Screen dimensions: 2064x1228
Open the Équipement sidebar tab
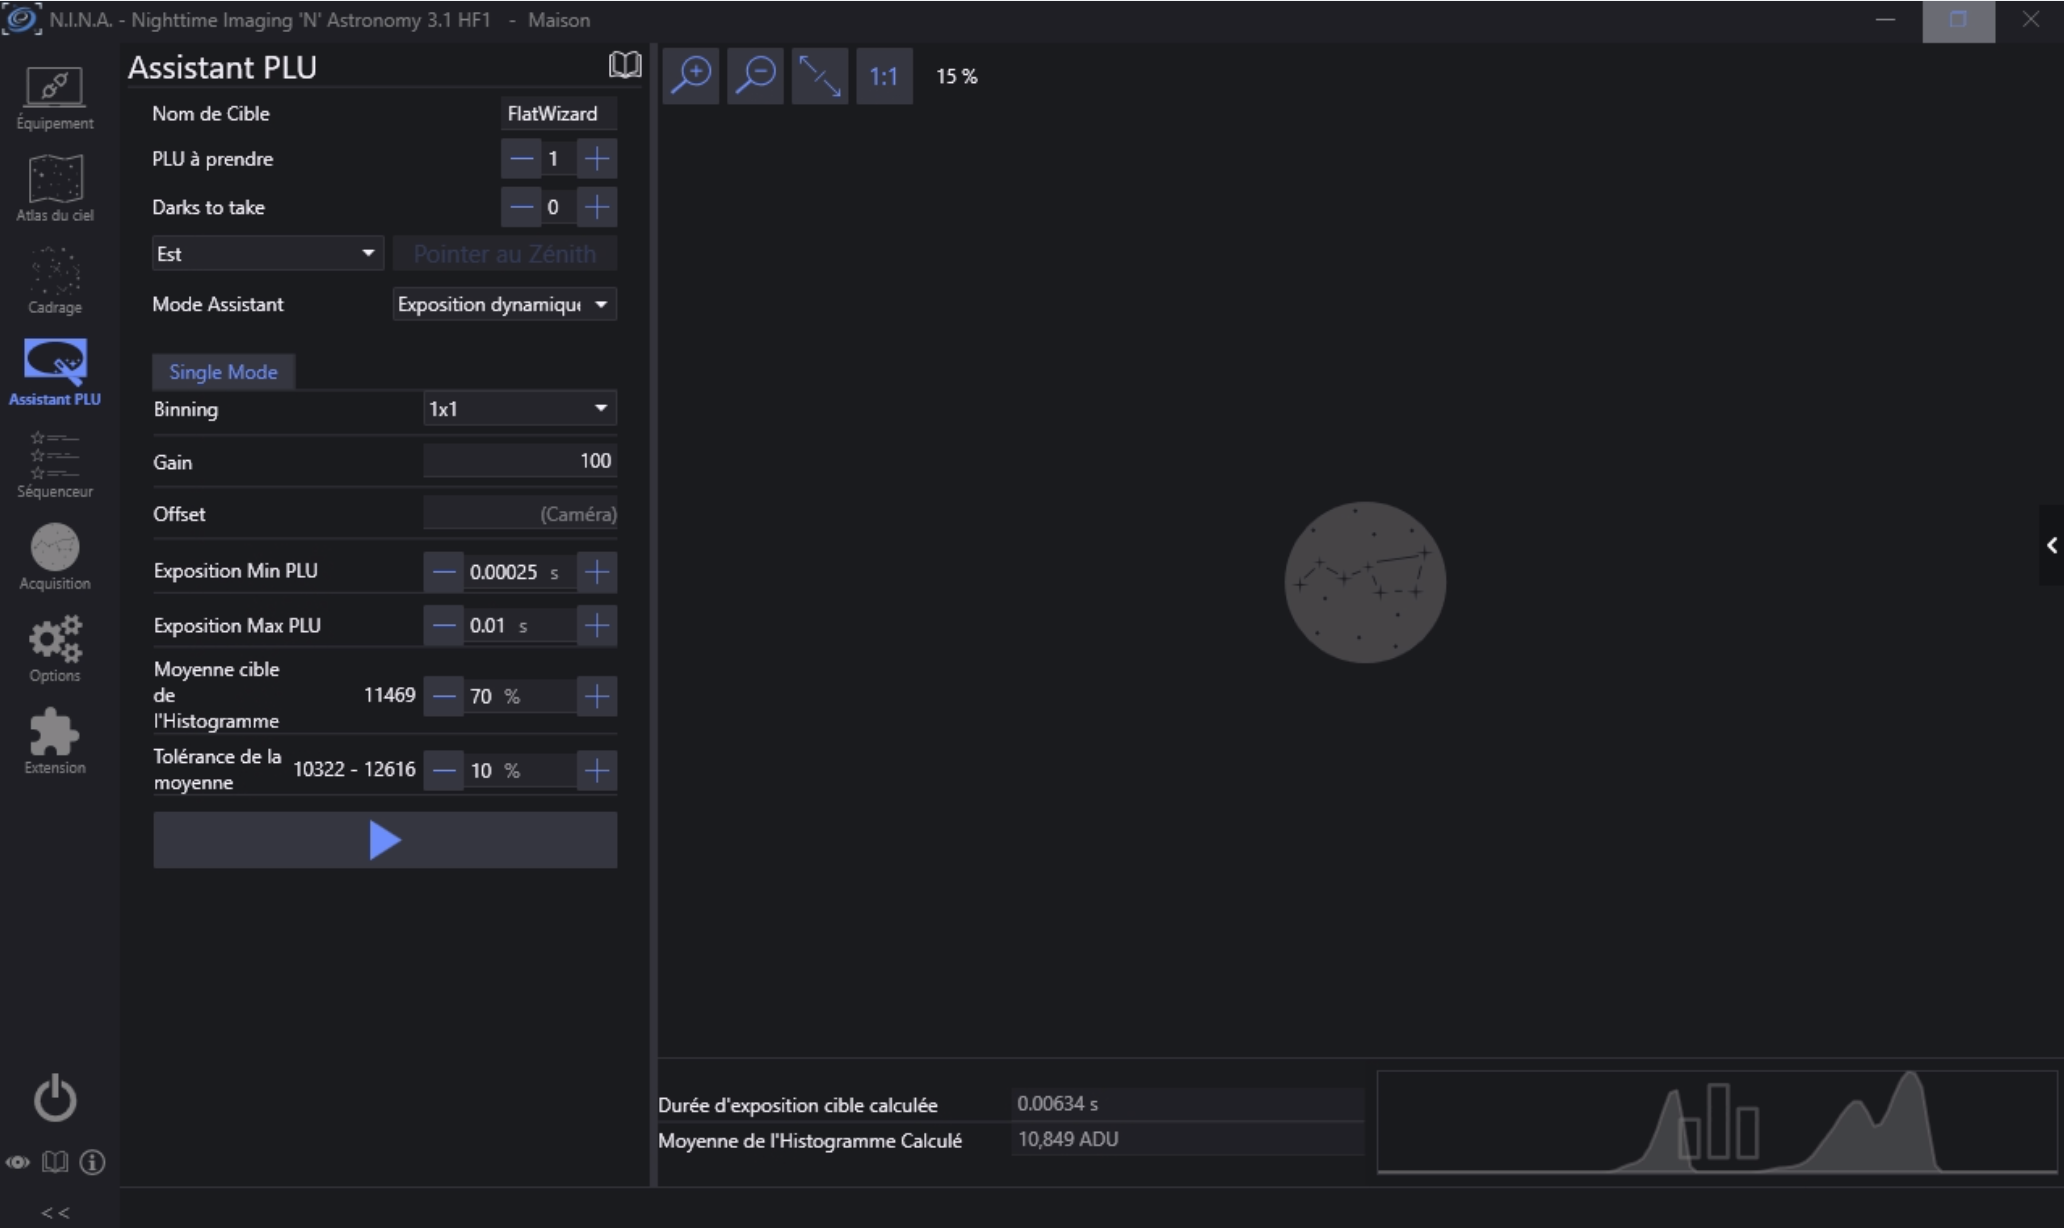click(x=54, y=97)
